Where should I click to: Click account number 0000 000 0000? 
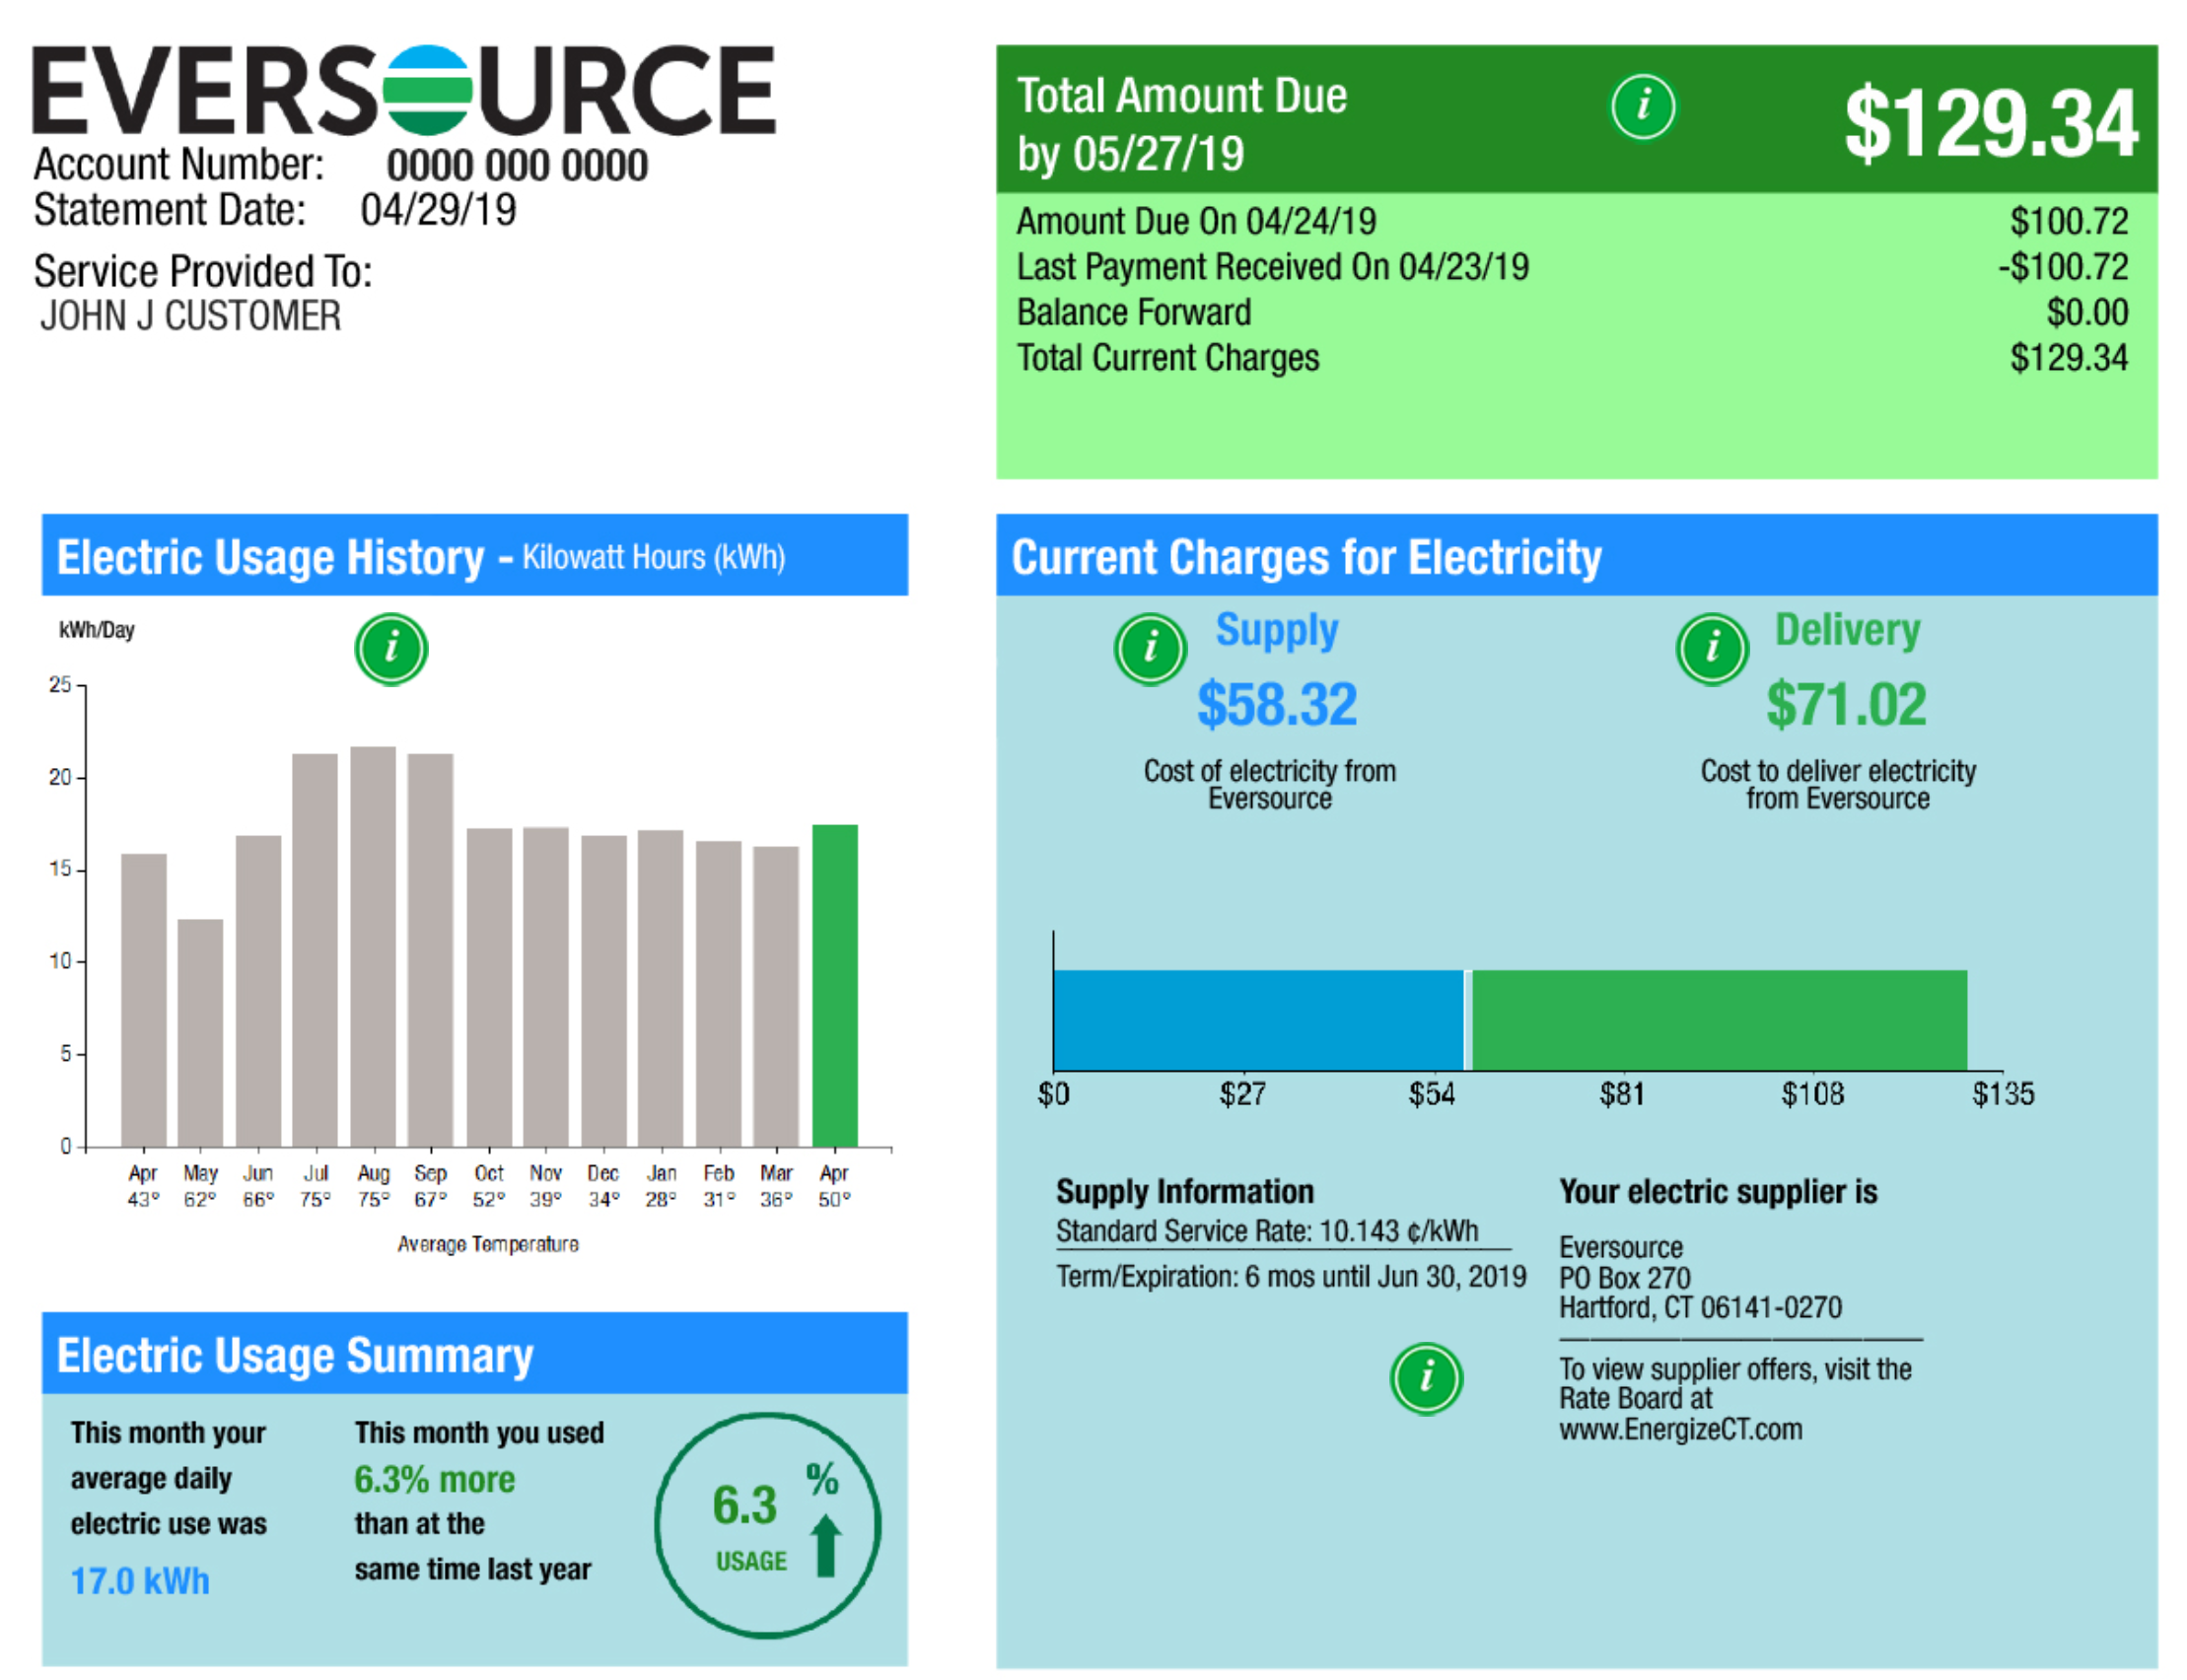[517, 166]
